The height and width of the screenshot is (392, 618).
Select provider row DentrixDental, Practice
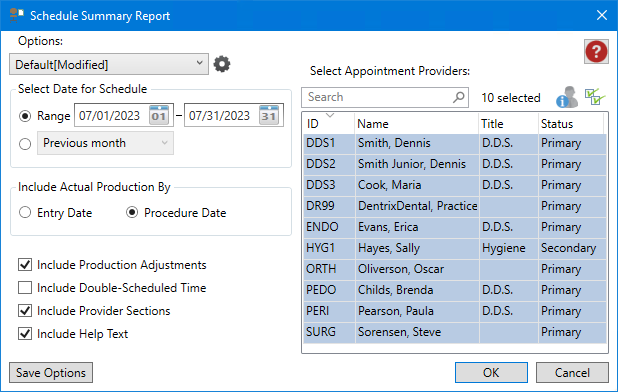point(455,206)
